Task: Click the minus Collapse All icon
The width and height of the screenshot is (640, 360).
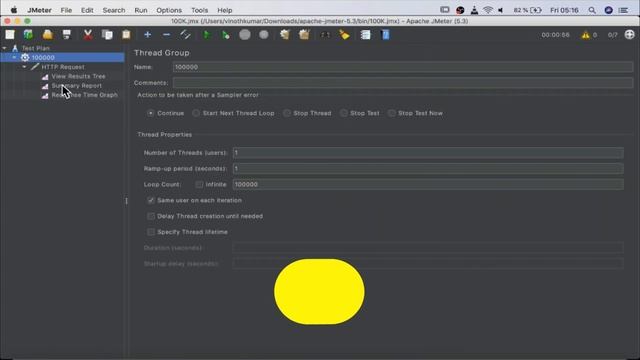Action: coord(166,35)
